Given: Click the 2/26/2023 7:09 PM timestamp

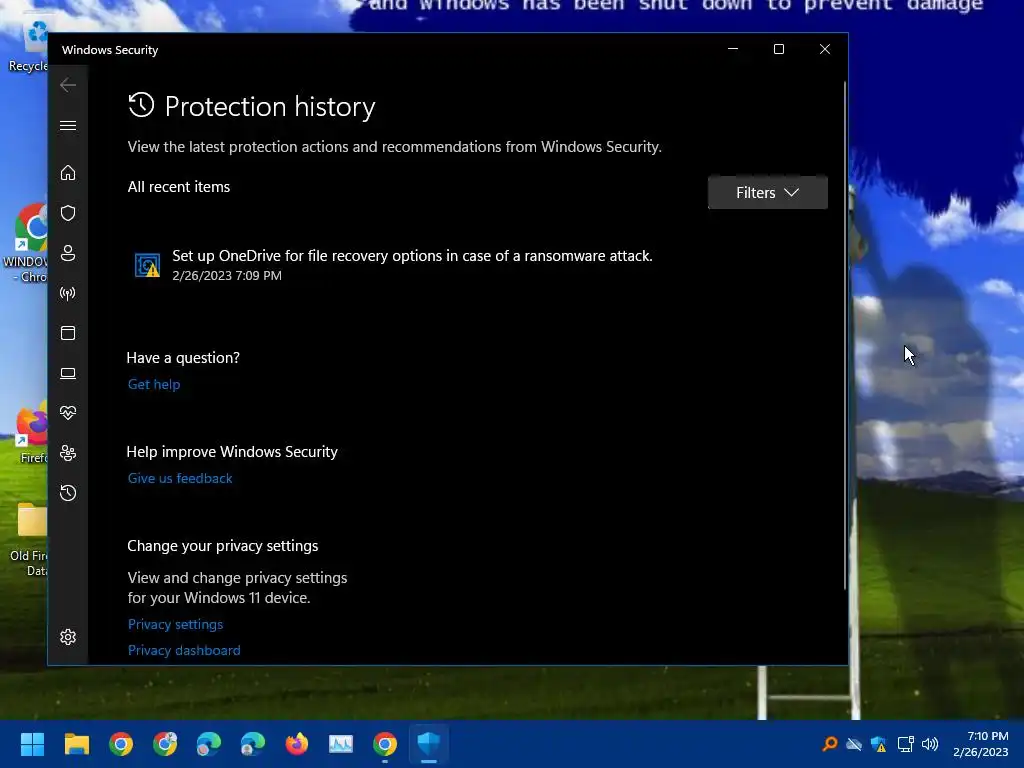Looking at the screenshot, I should 227,276.
